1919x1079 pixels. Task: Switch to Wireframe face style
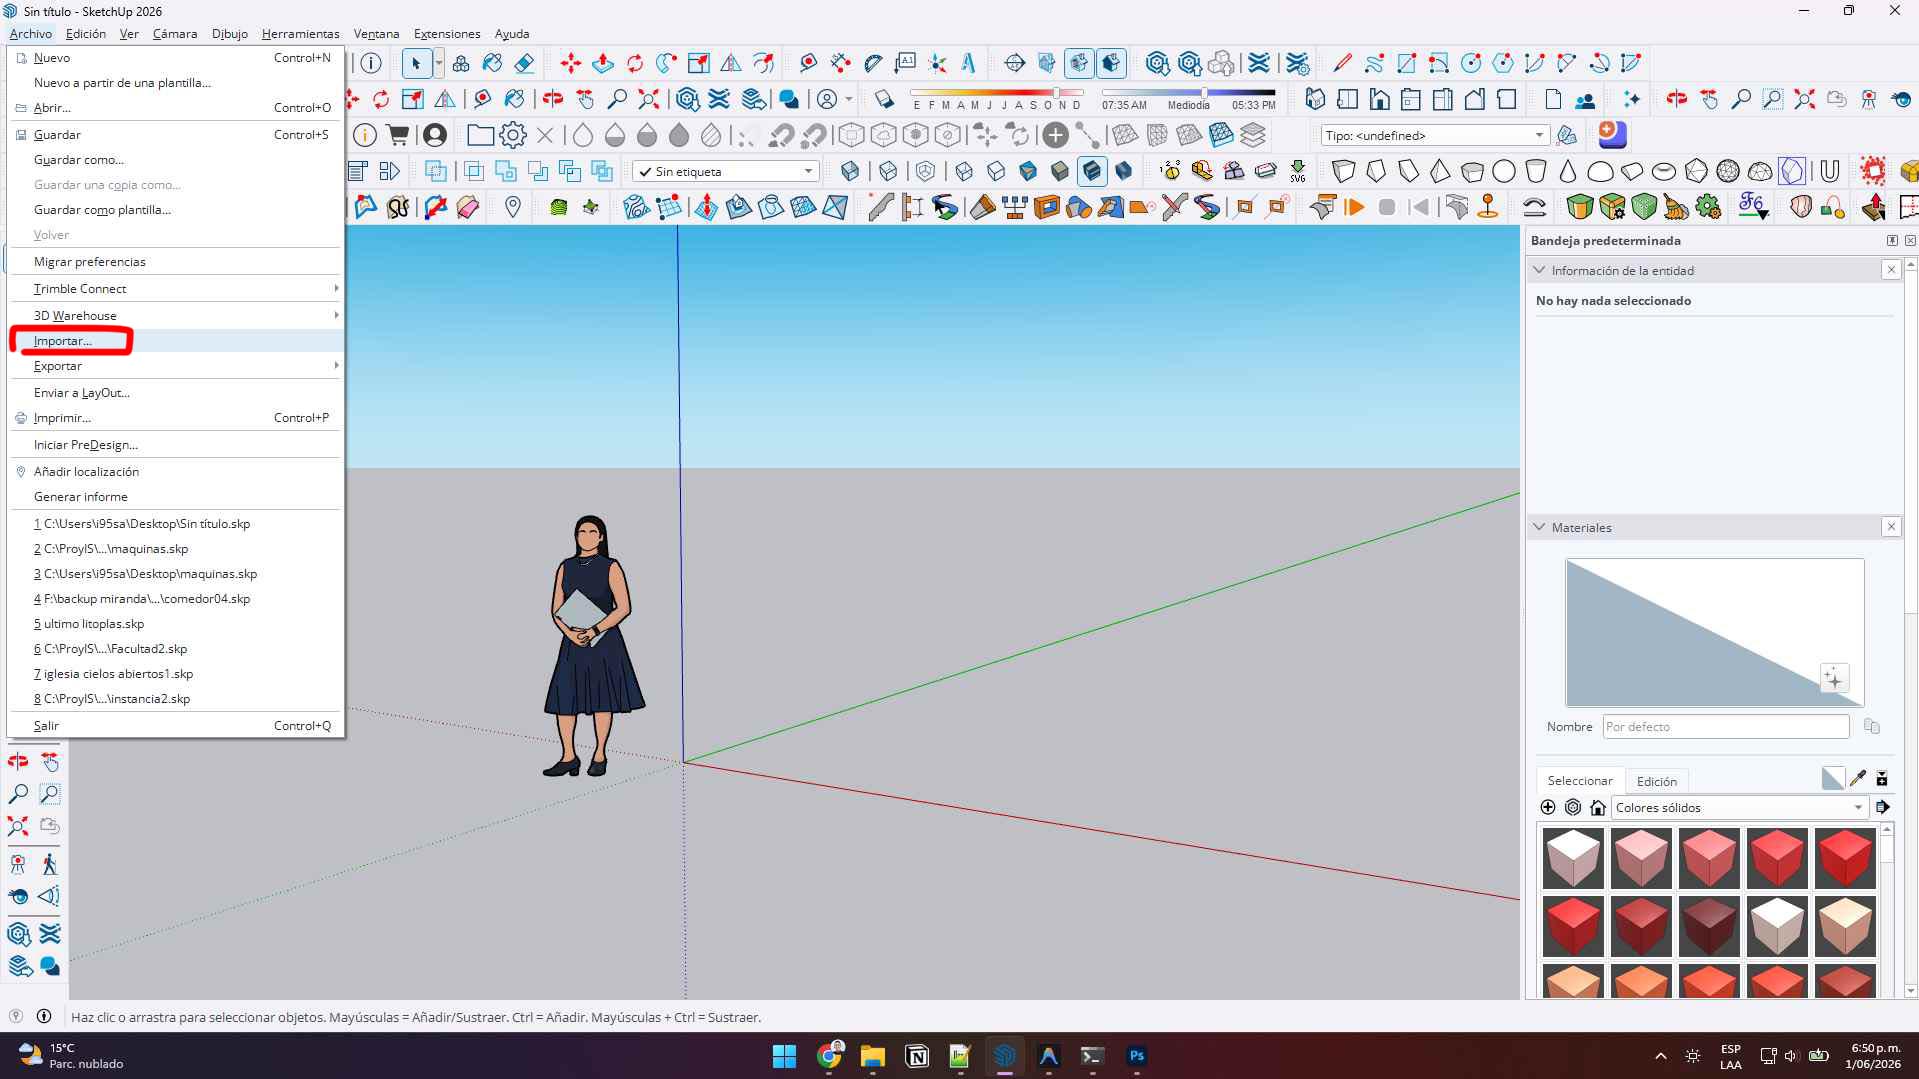(x=964, y=171)
